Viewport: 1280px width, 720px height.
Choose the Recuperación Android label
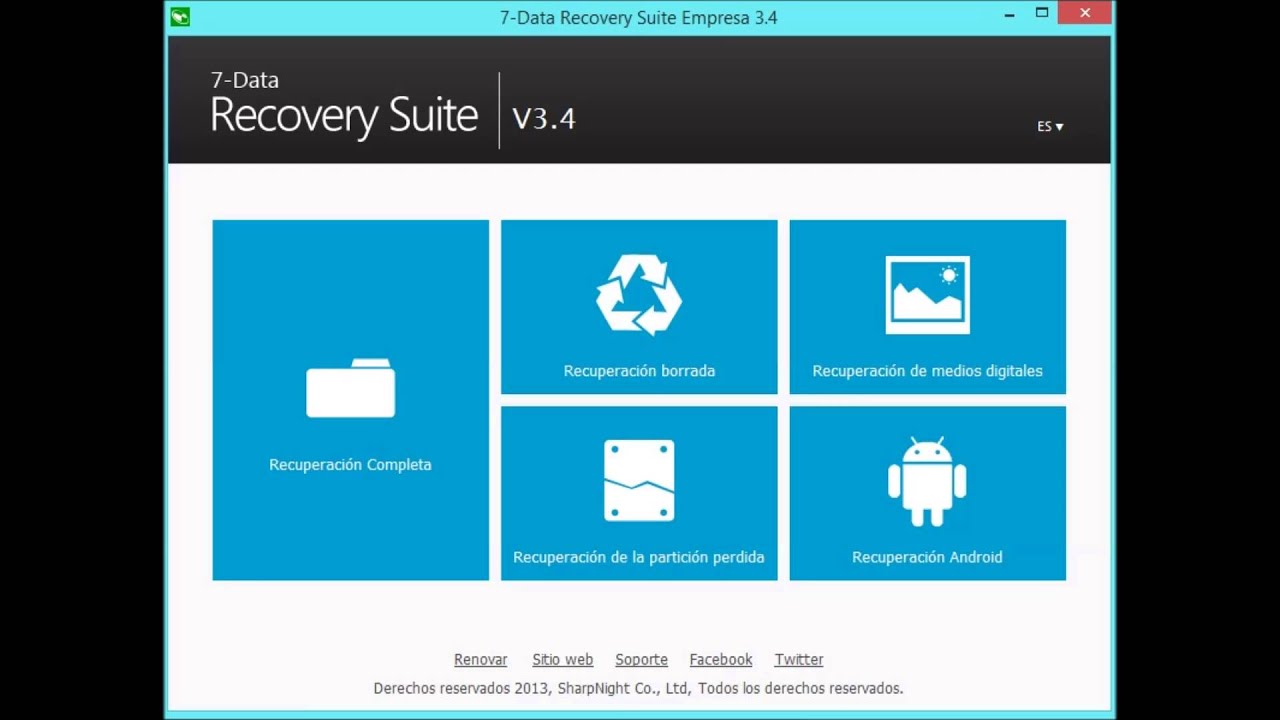pos(927,557)
